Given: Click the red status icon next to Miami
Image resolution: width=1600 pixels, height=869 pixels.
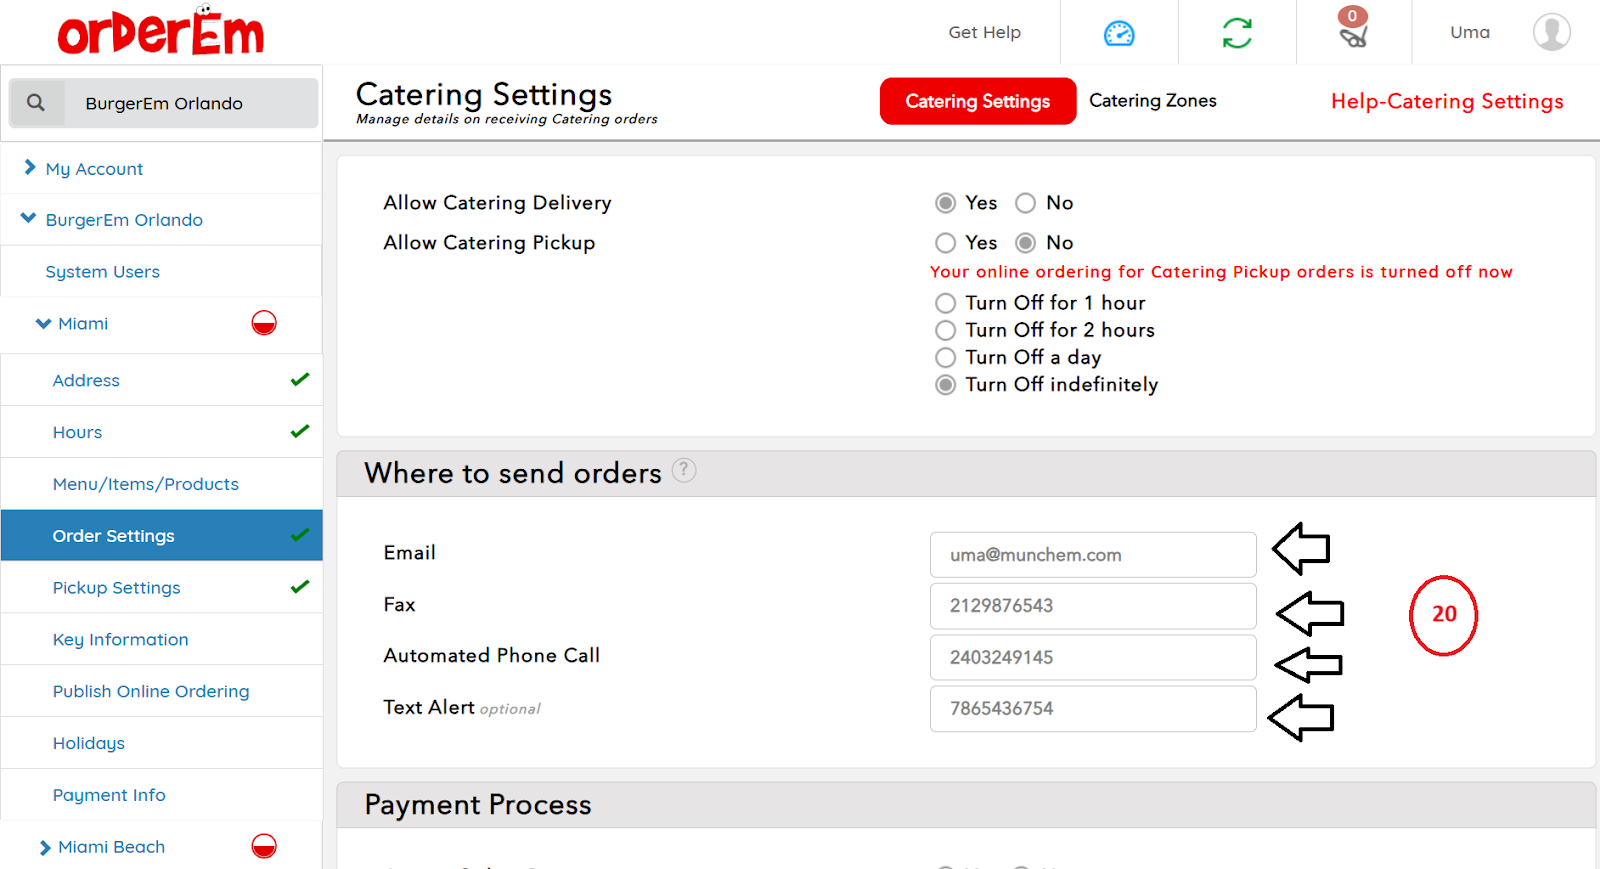Looking at the screenshot, I should (x=264, y=323).
